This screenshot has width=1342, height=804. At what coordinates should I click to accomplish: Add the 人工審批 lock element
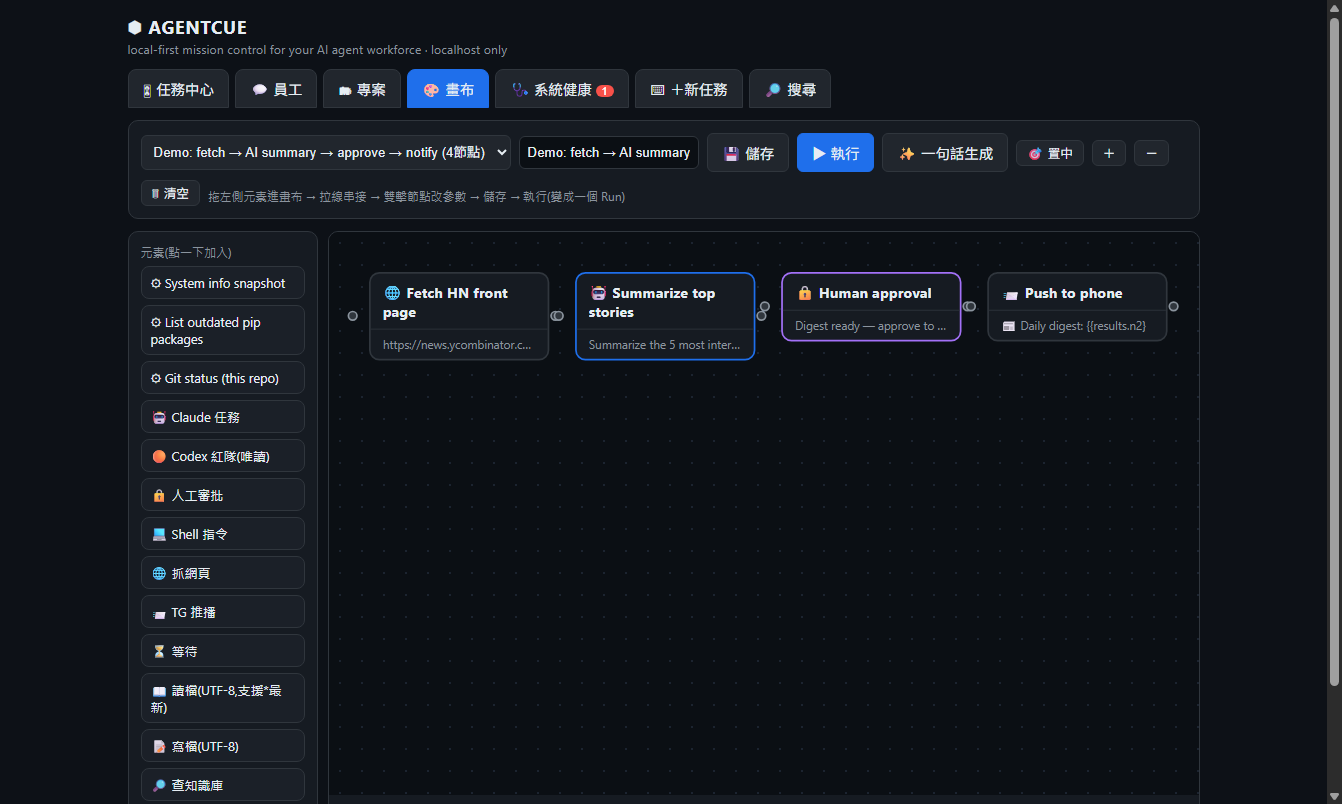pos(223,495)
